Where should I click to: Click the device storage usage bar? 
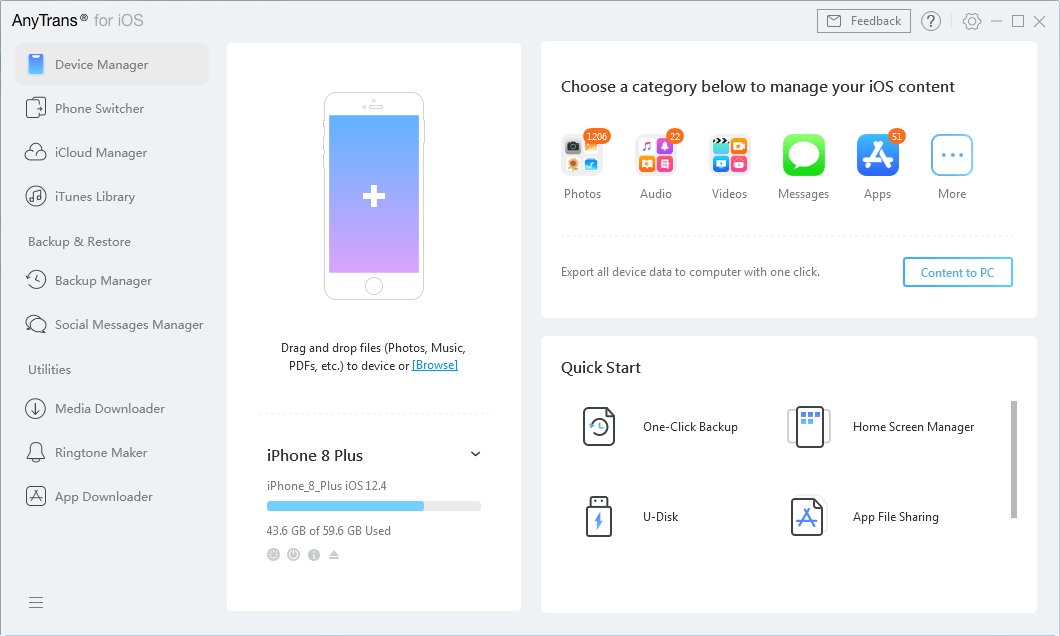(x=374, y=506)
